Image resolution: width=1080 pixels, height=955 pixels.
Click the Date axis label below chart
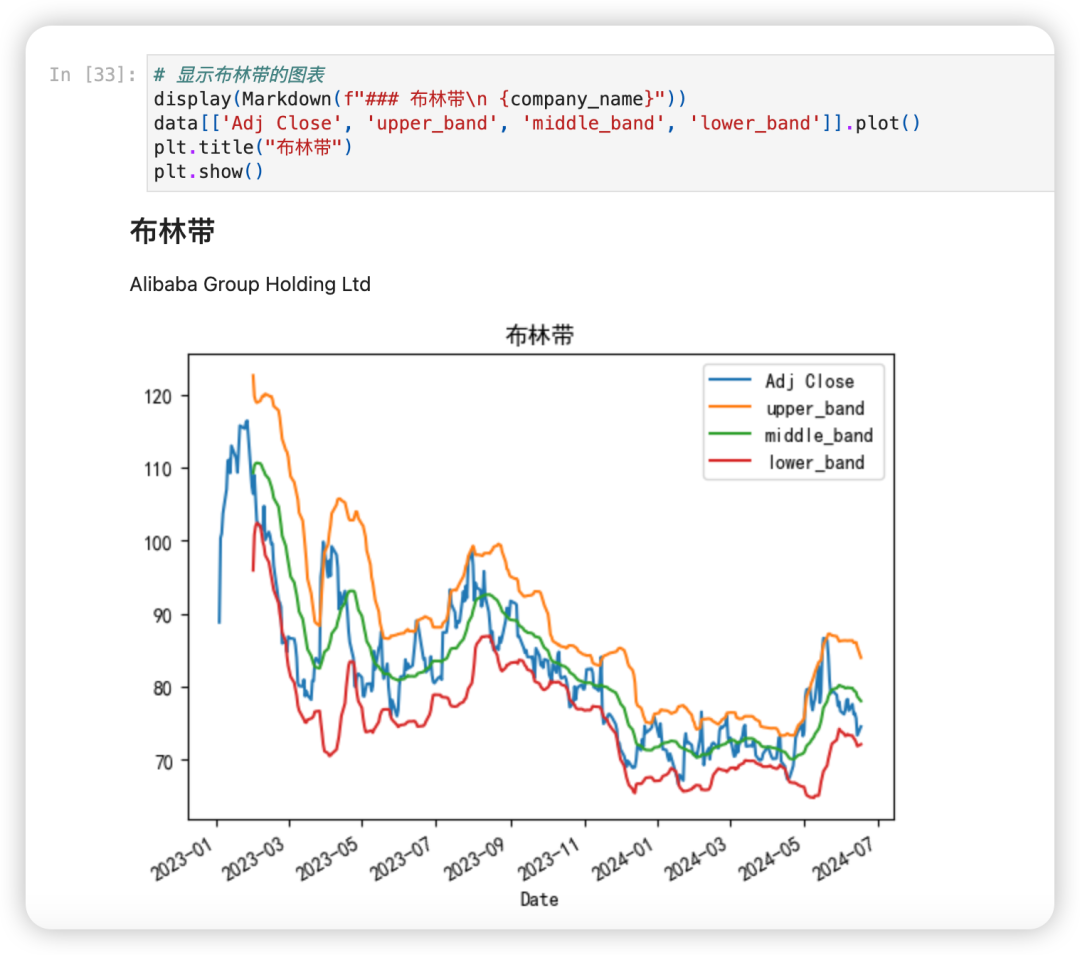click(x=538, y=898)
